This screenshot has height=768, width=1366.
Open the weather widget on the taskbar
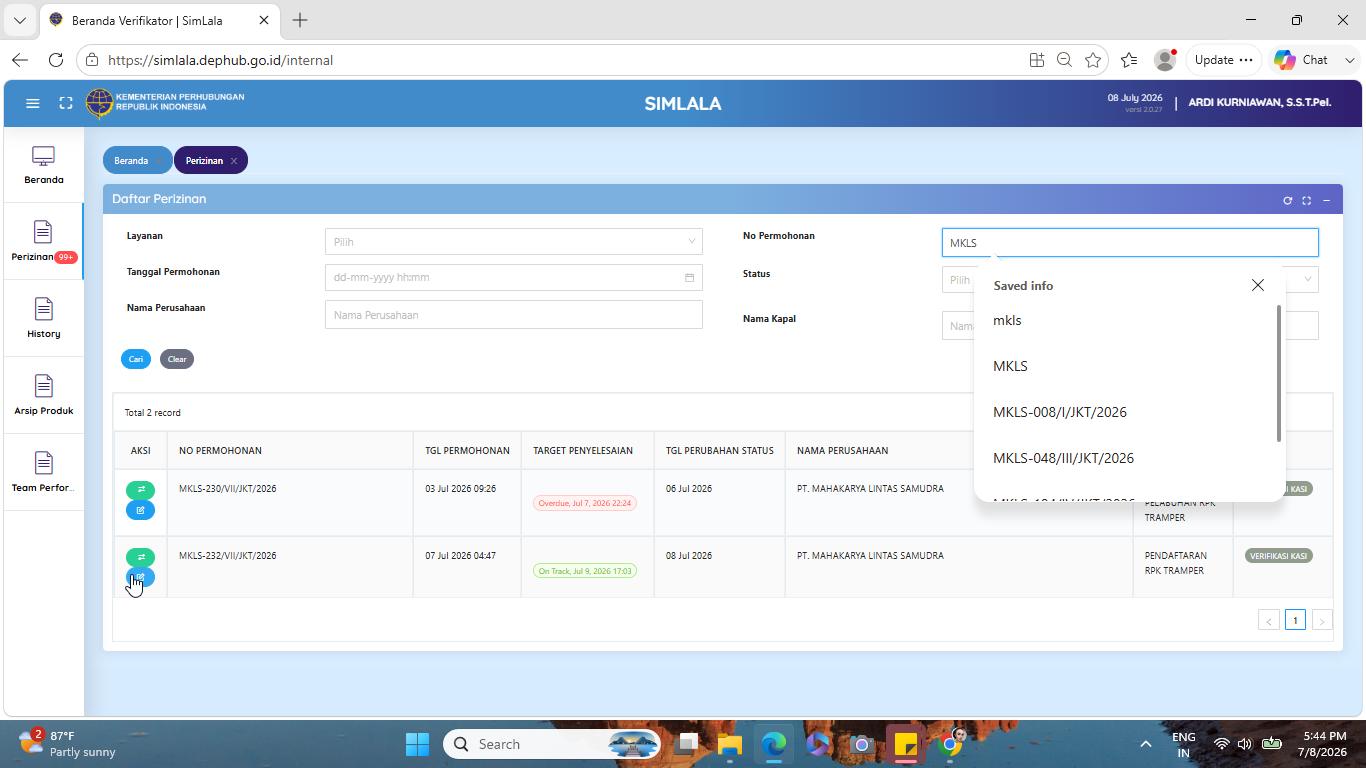point(68,744)
